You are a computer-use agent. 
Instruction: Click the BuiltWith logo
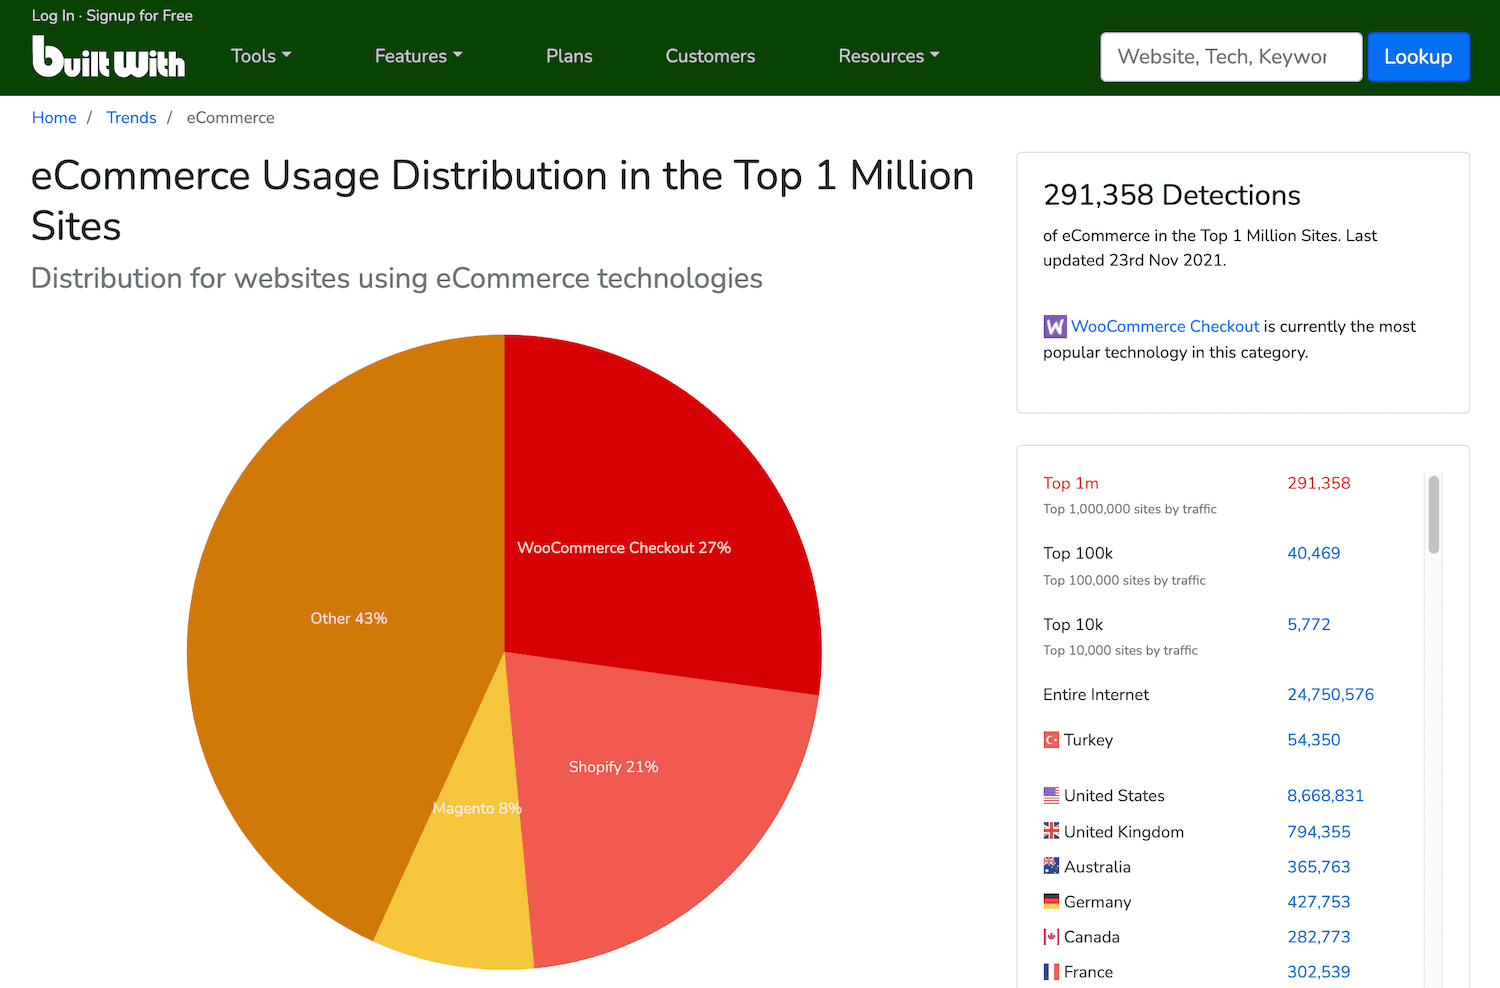[108, 57]
